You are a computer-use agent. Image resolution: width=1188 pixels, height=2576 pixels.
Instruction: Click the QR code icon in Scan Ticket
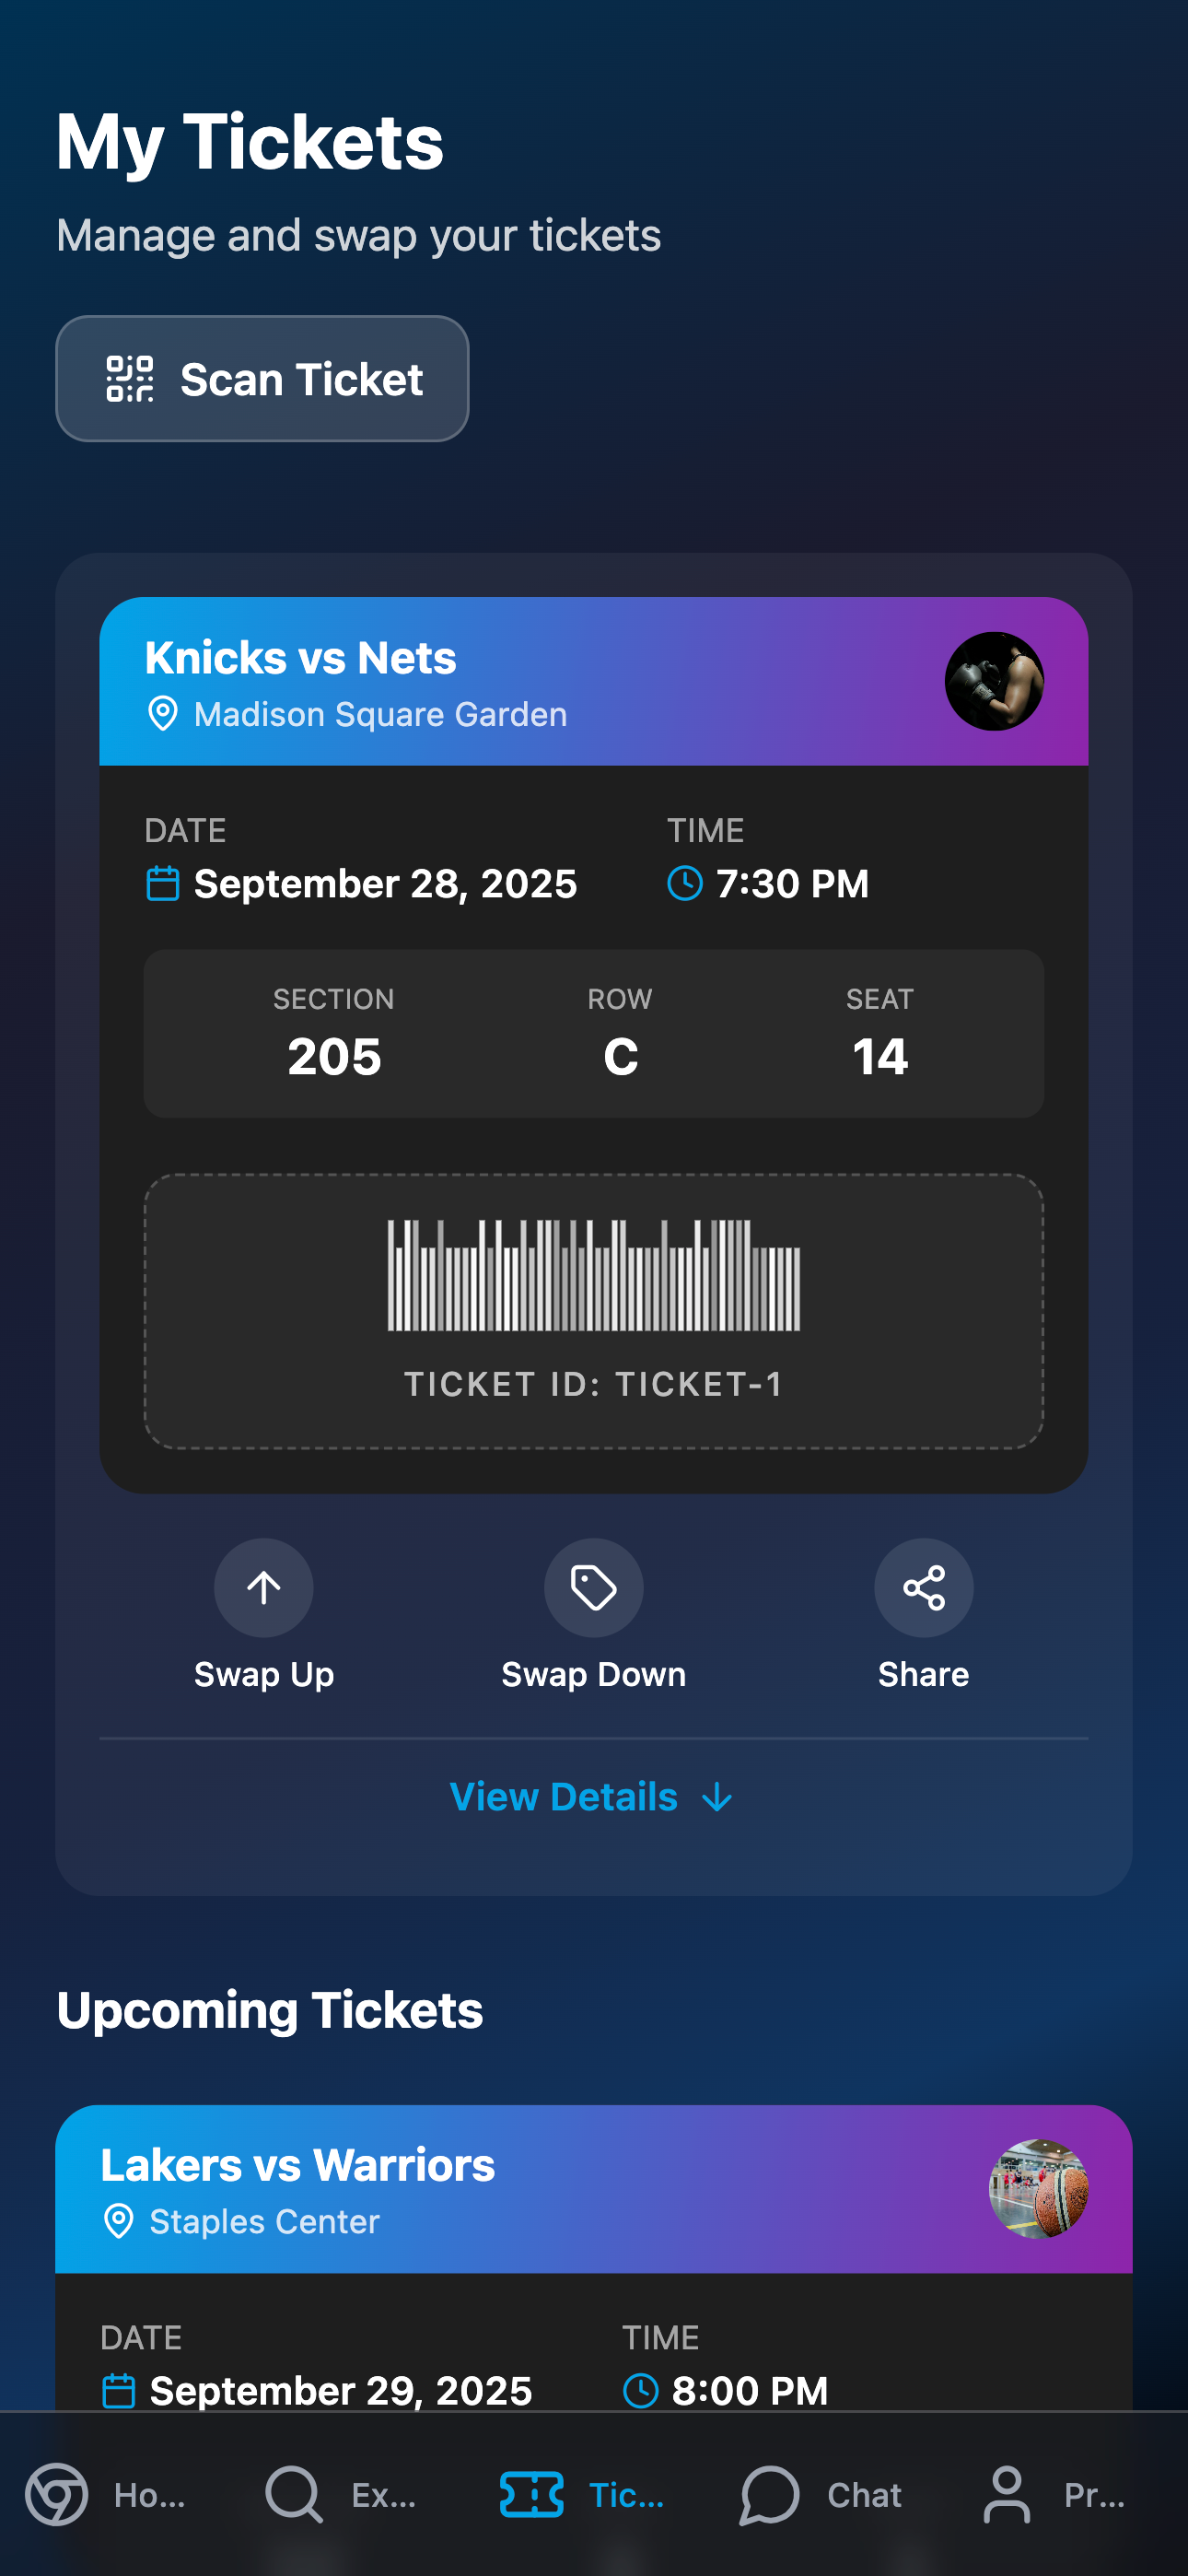click(x=130, y=379)
